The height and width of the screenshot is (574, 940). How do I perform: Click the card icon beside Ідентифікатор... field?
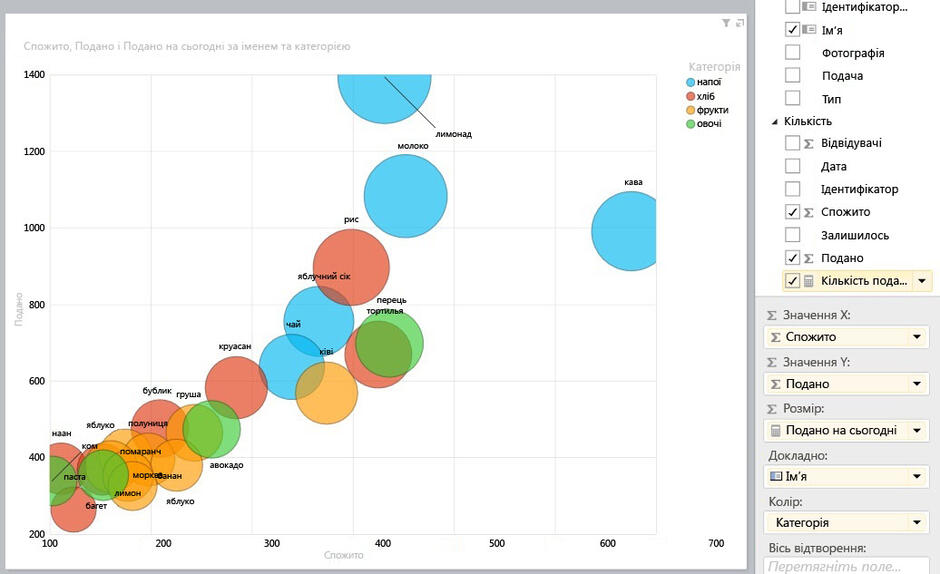(x=809, y=7)
